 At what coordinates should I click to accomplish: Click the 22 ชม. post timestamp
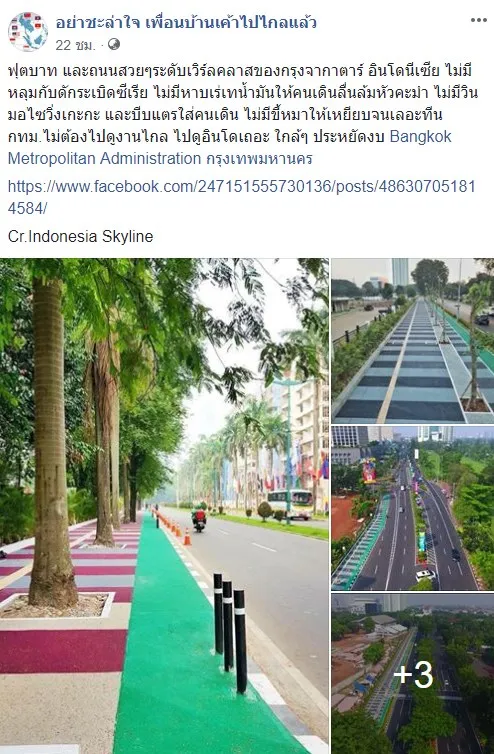(x=75, y=45)
